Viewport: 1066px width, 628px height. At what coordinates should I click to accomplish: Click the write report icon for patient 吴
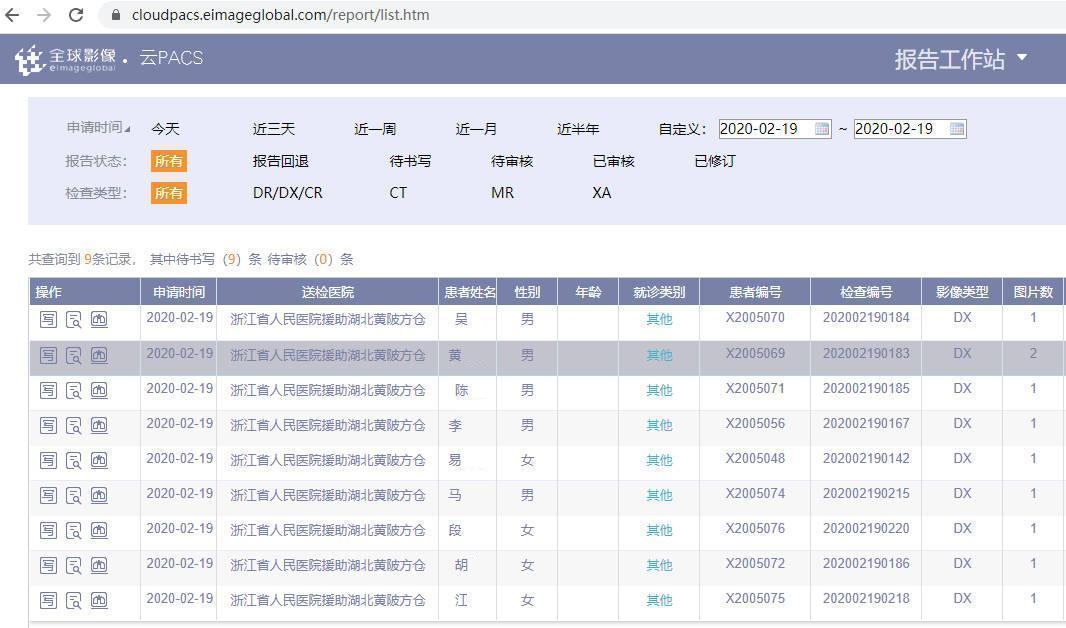48,320
